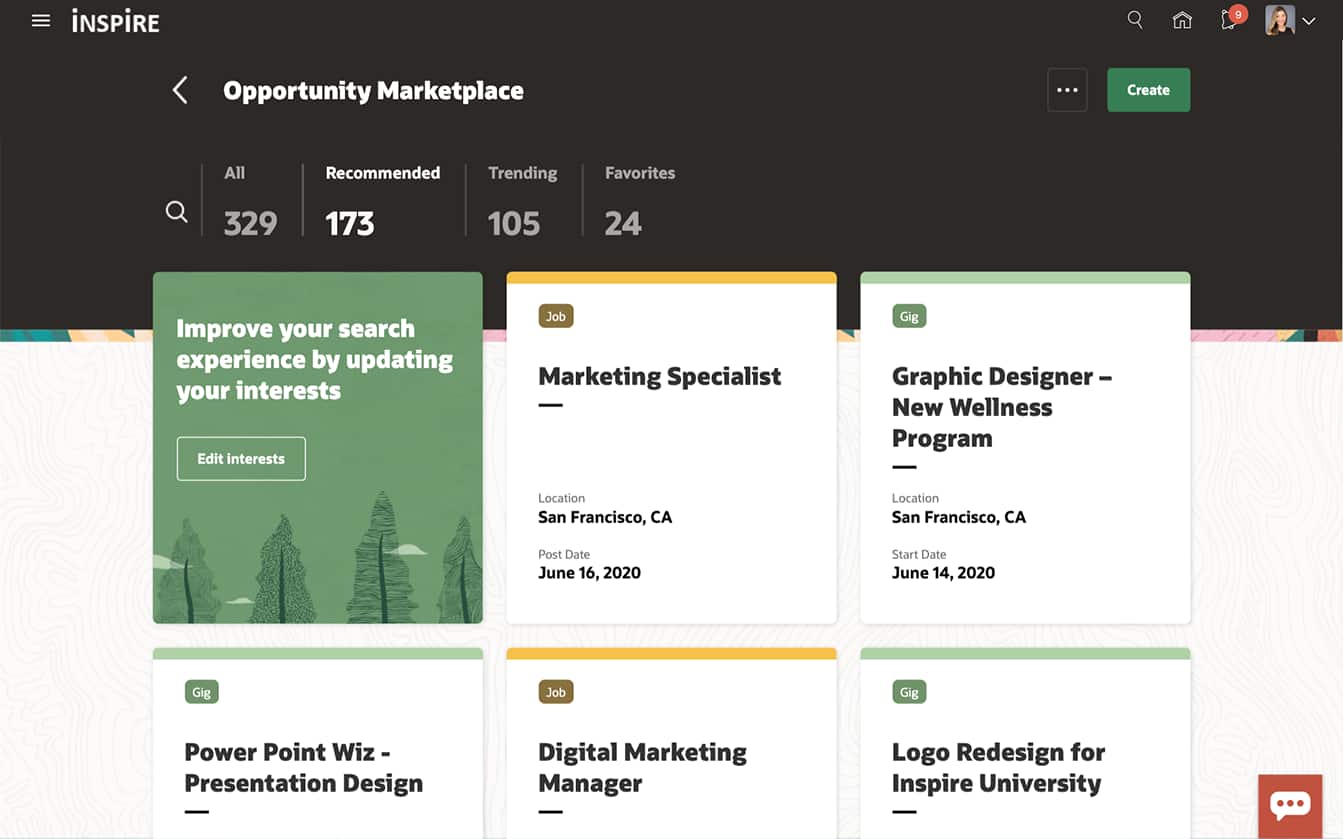Screen dimensions: 1343x839
Task: Open global search with the magnifier icon
Action: tap(1135, 19)
